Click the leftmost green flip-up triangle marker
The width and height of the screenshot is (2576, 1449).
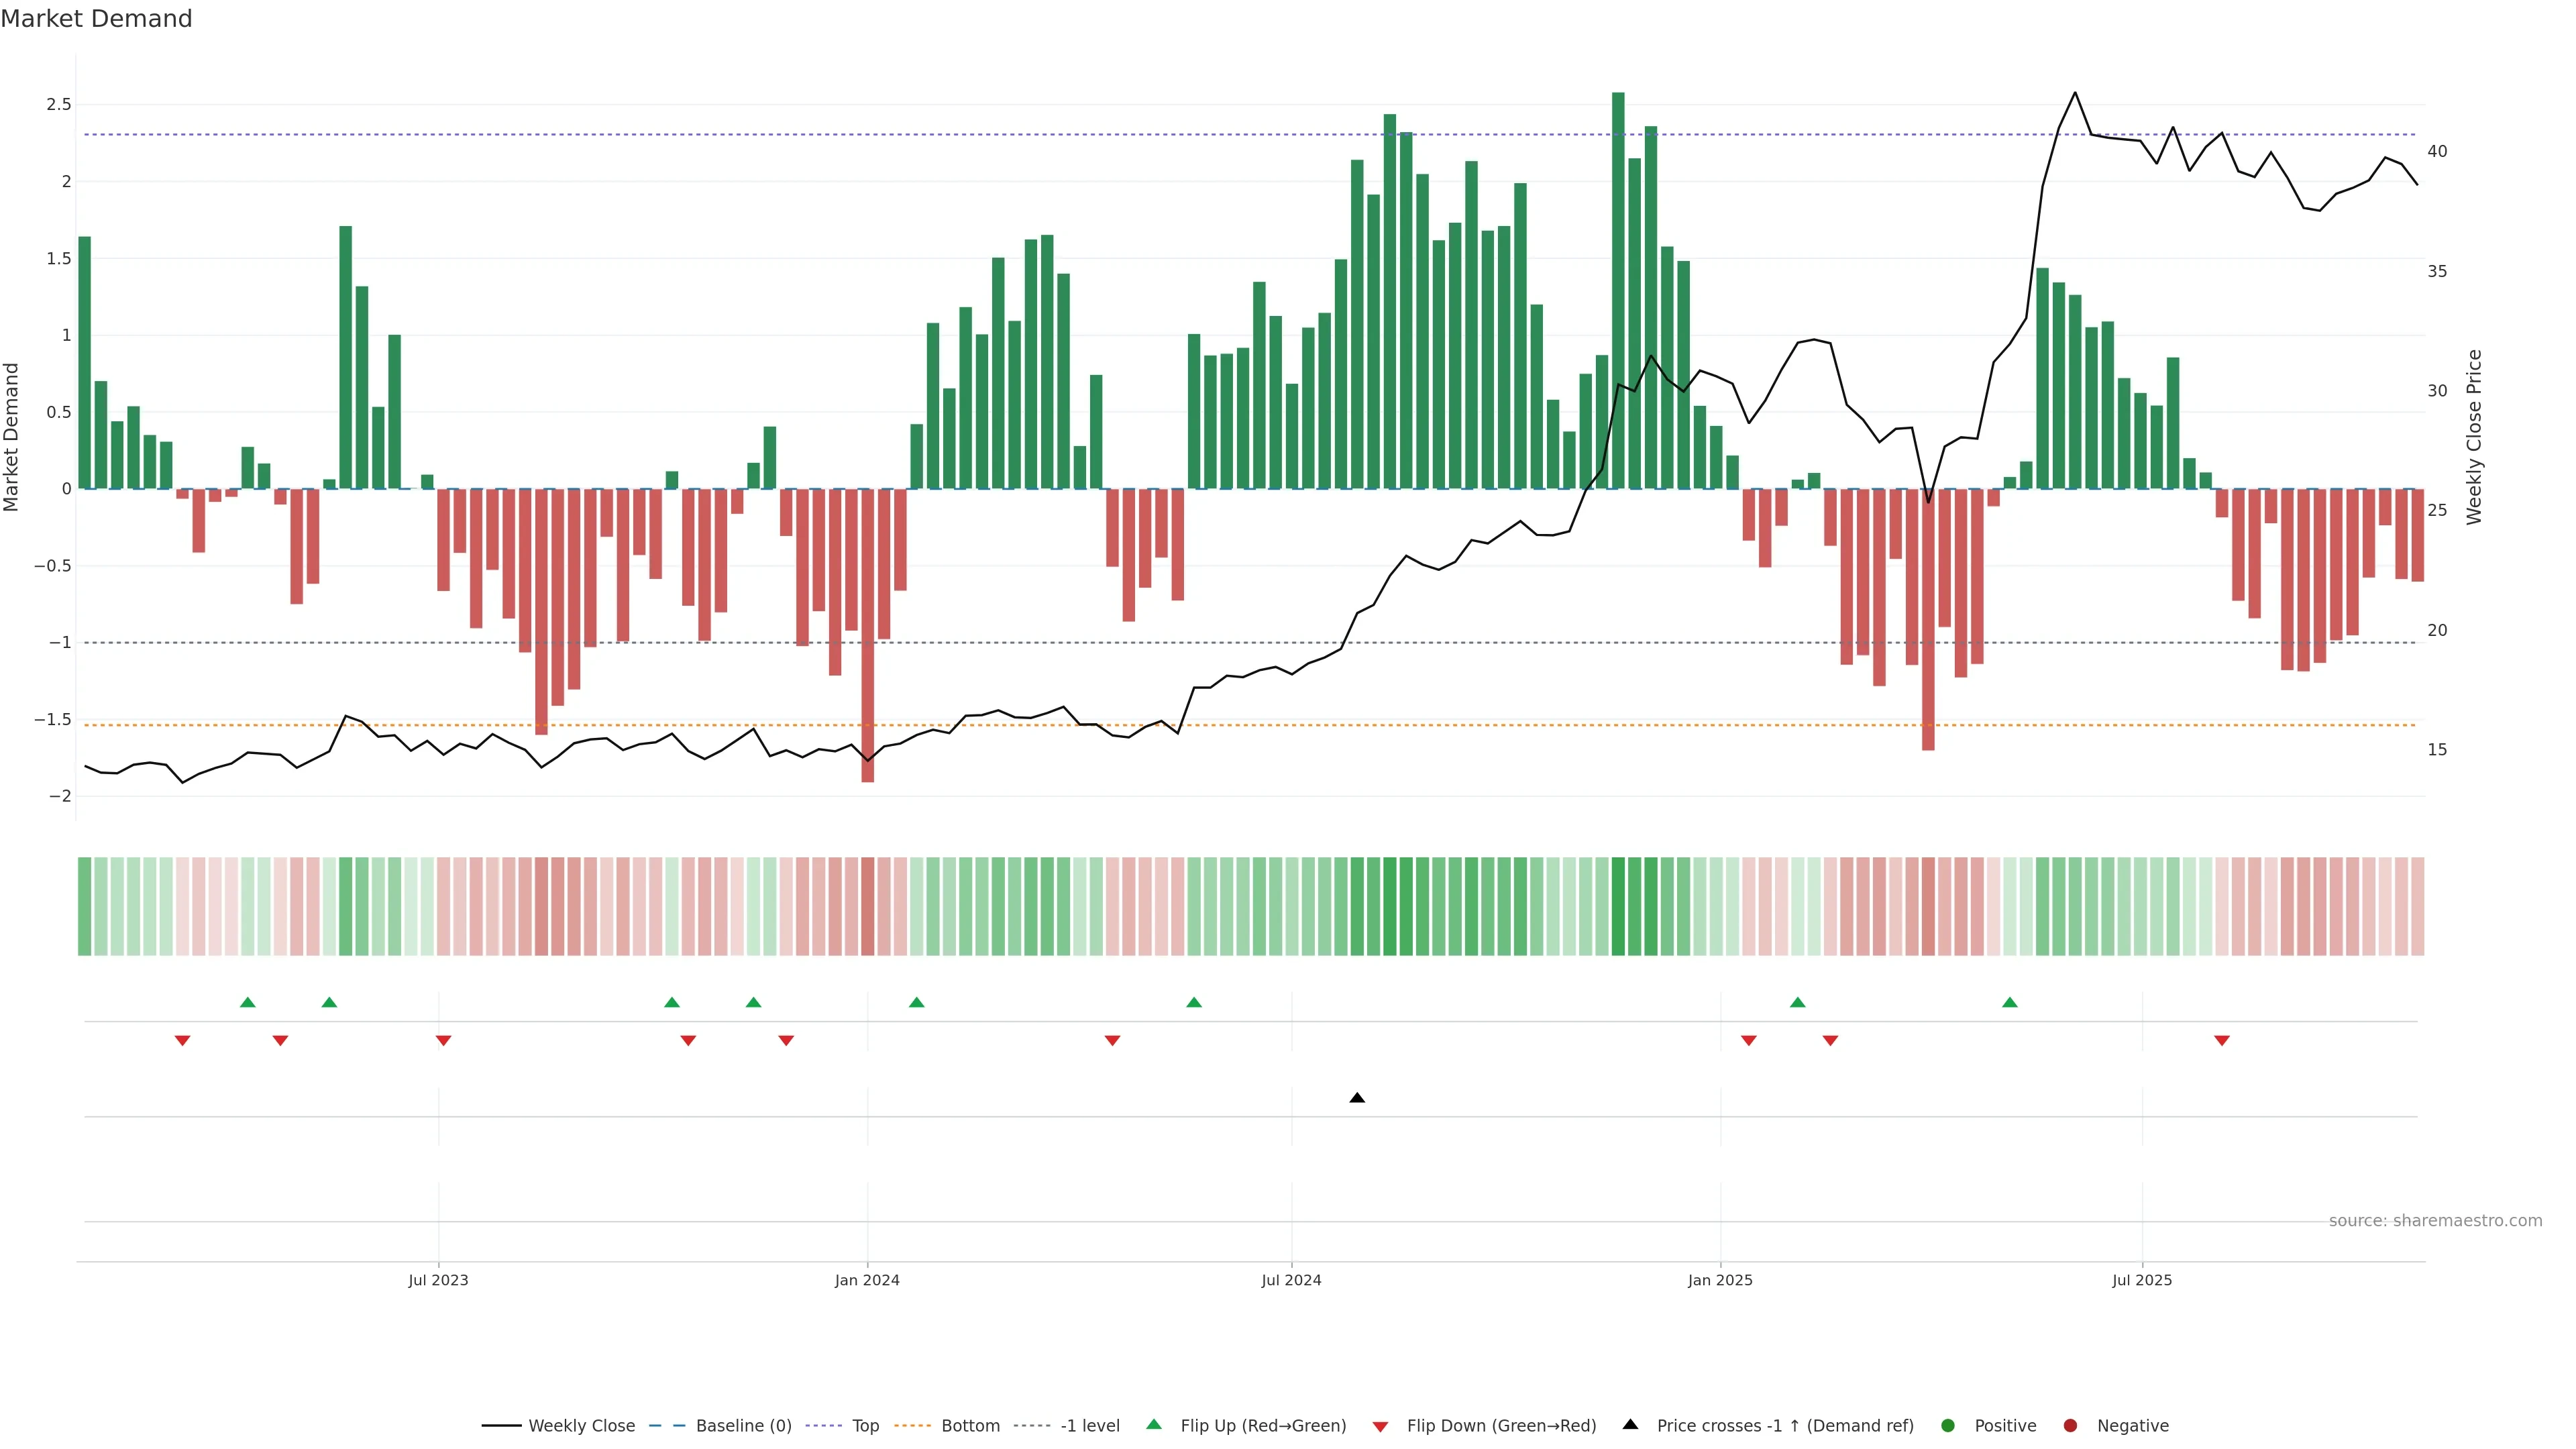tap(248, 1002)
